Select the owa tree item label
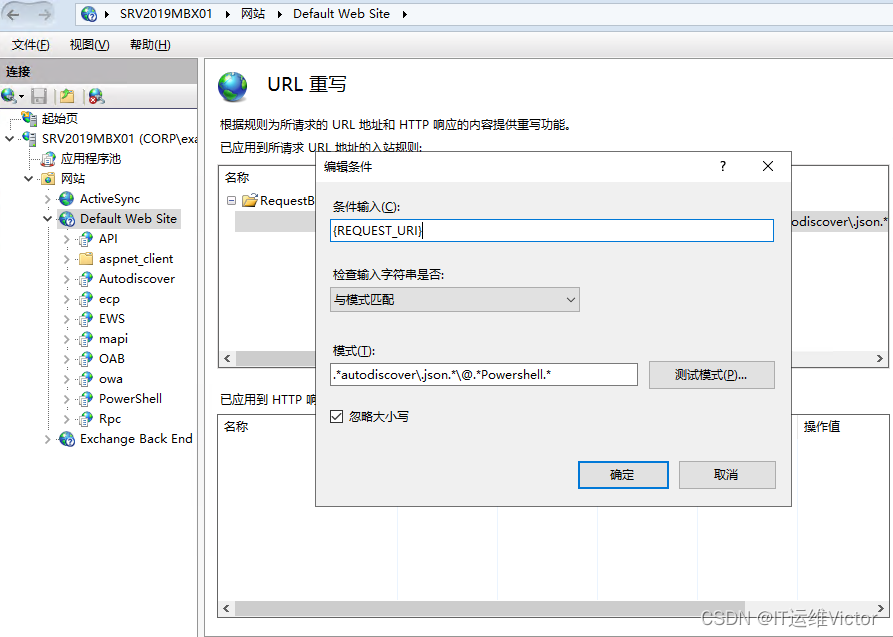This screenshot has height=637, width=893. pos(110,379)
